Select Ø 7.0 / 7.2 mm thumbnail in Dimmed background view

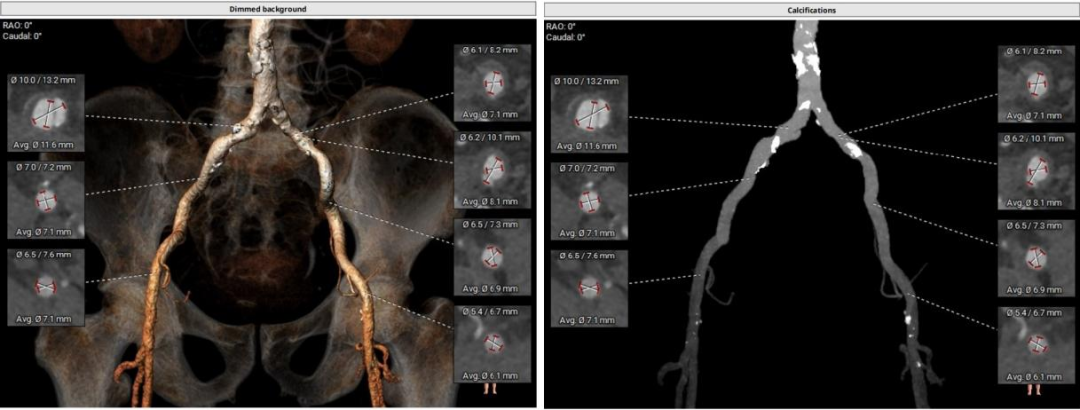(x=46, y=200)
